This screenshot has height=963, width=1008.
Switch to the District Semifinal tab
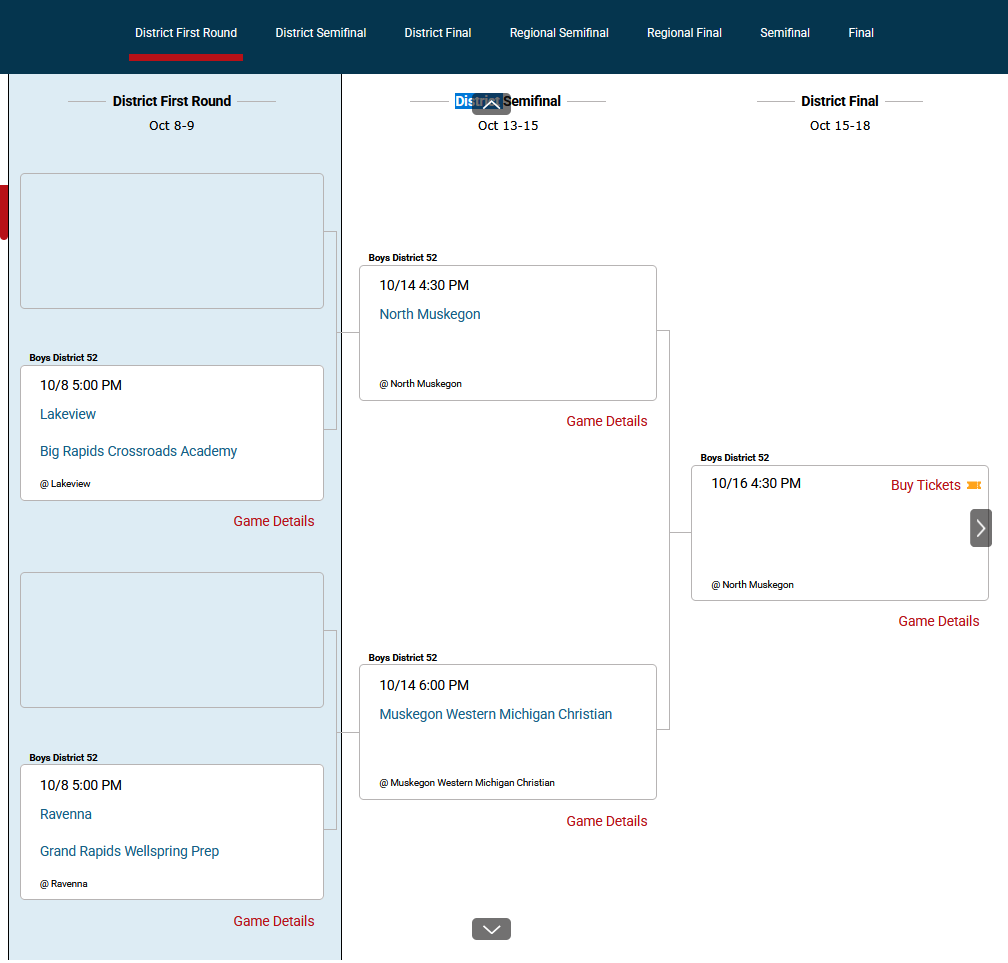(x=321, y=33)
